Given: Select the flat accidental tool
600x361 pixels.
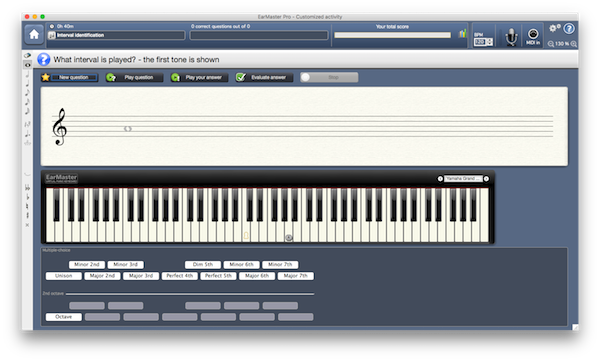Looking at the screenshot, I should coord(28,197).
